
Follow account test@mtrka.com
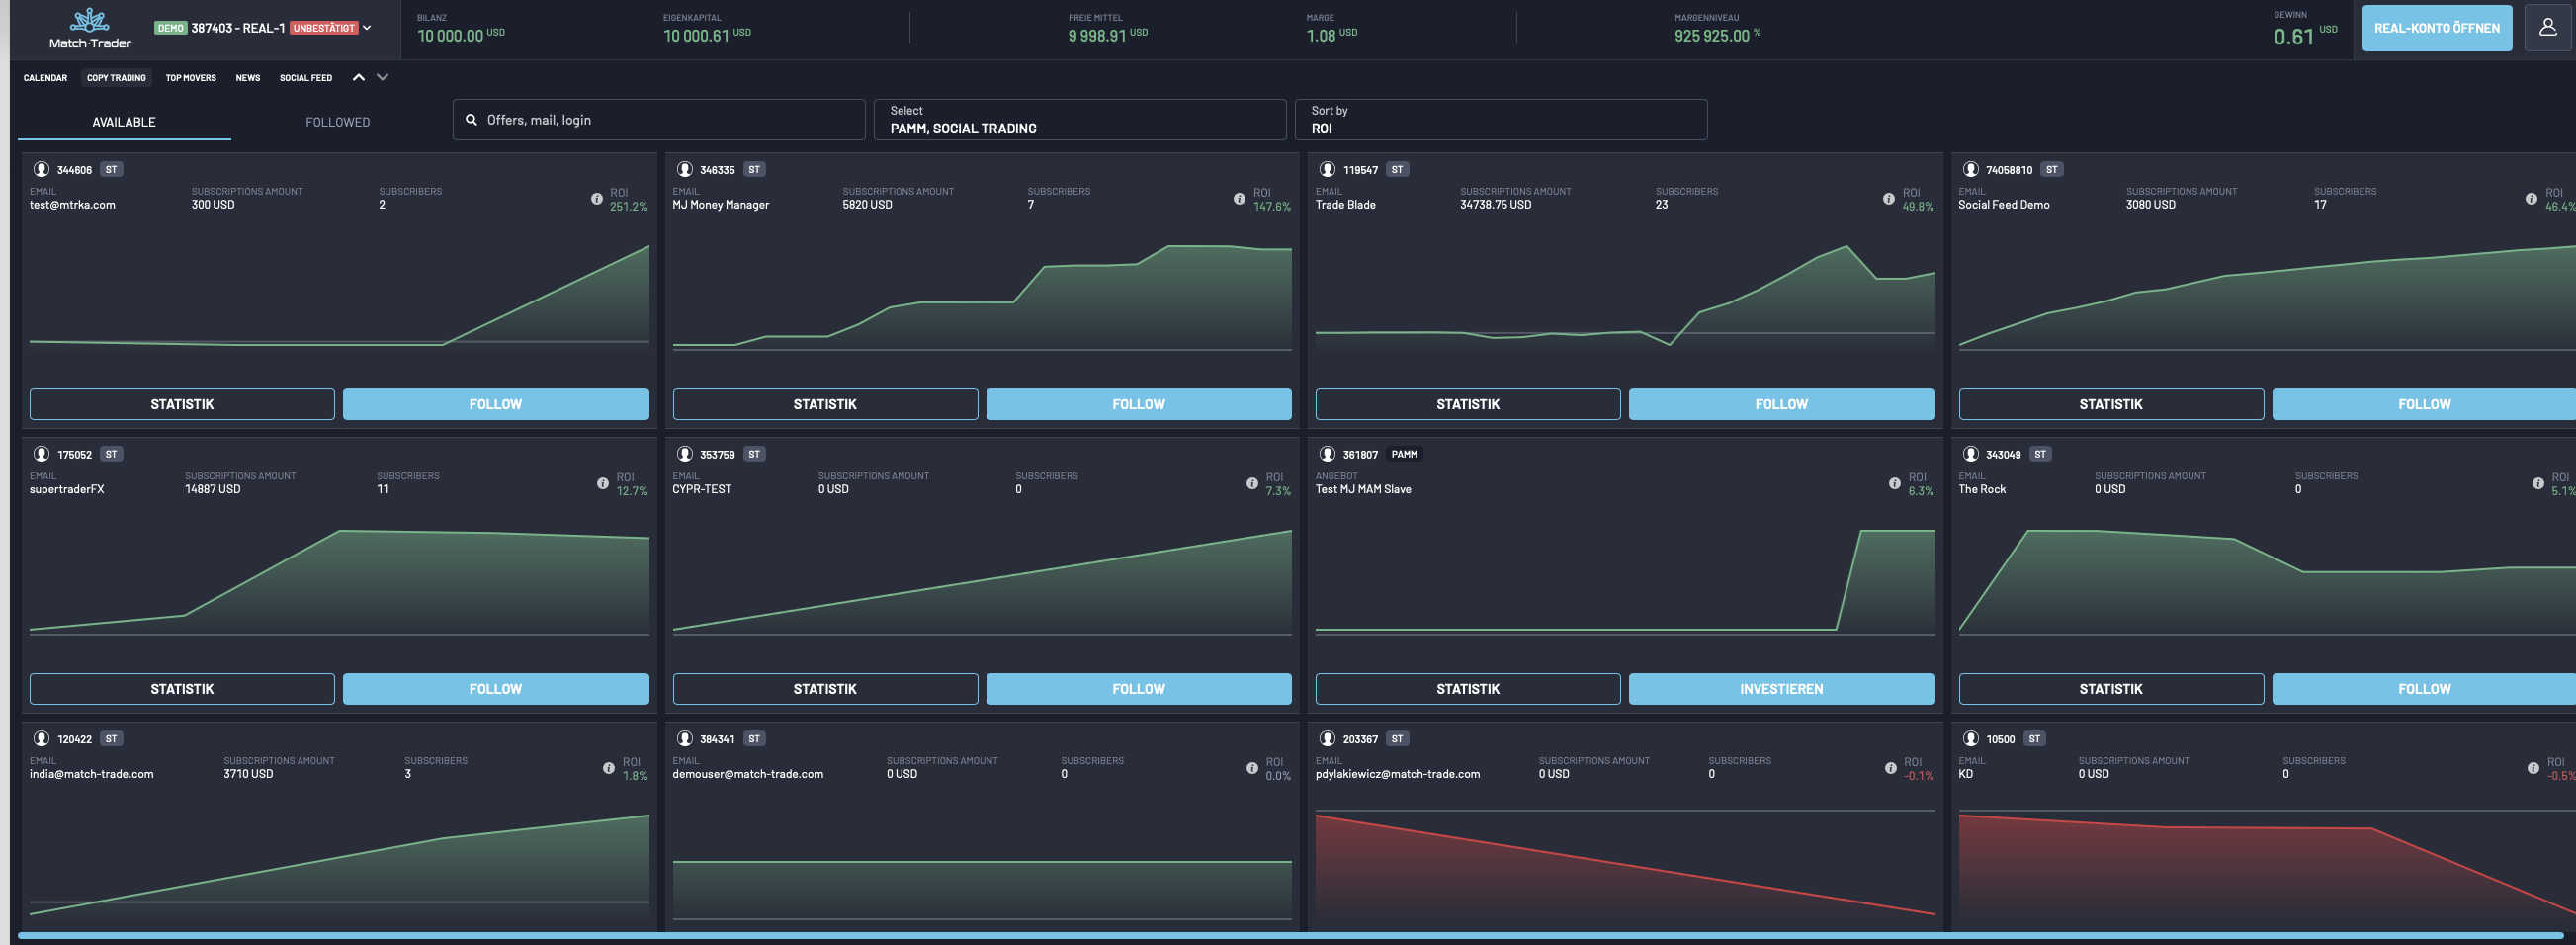point(496,404)
